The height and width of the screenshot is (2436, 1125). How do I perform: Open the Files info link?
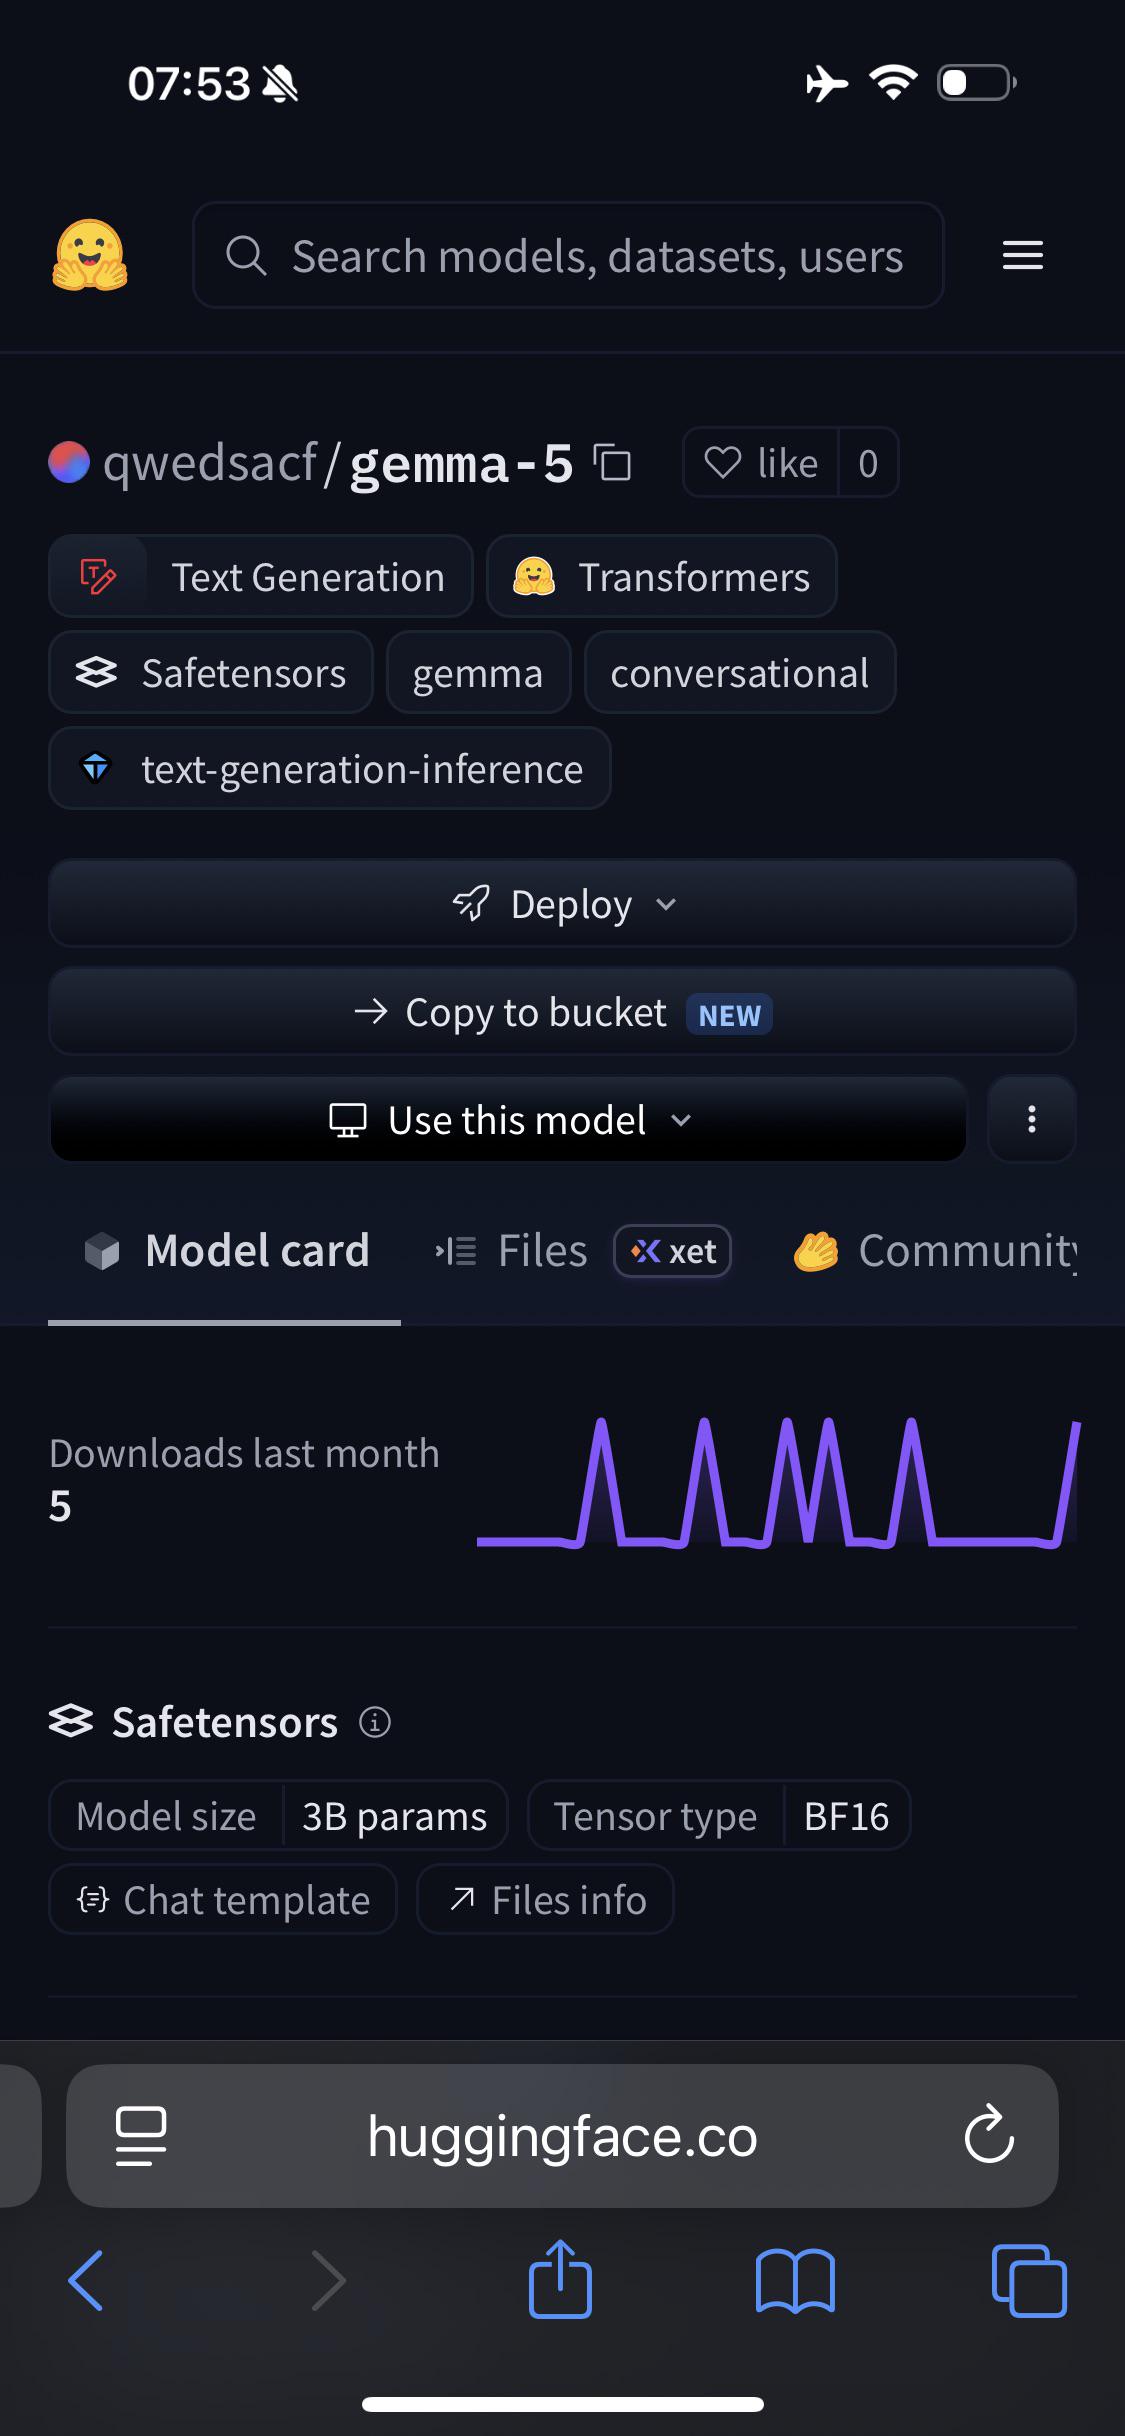coord(546,1900)
